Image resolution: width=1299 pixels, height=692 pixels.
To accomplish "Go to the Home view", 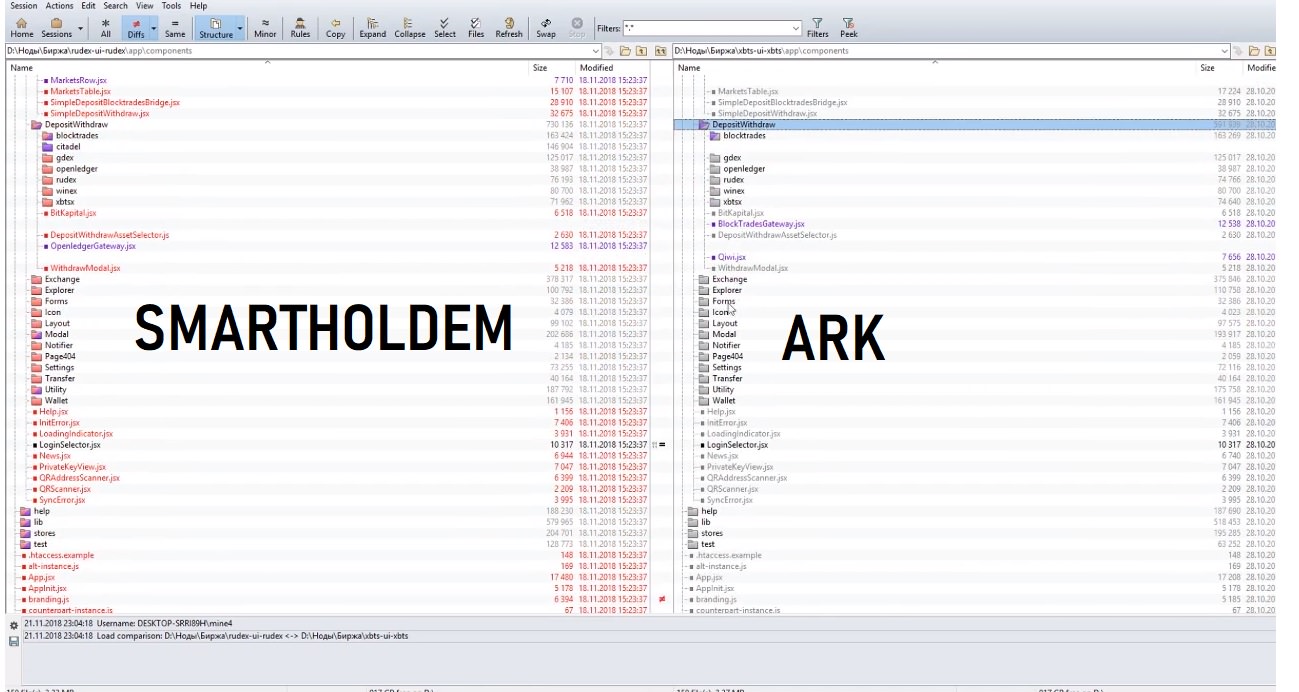I will point(21,27).
